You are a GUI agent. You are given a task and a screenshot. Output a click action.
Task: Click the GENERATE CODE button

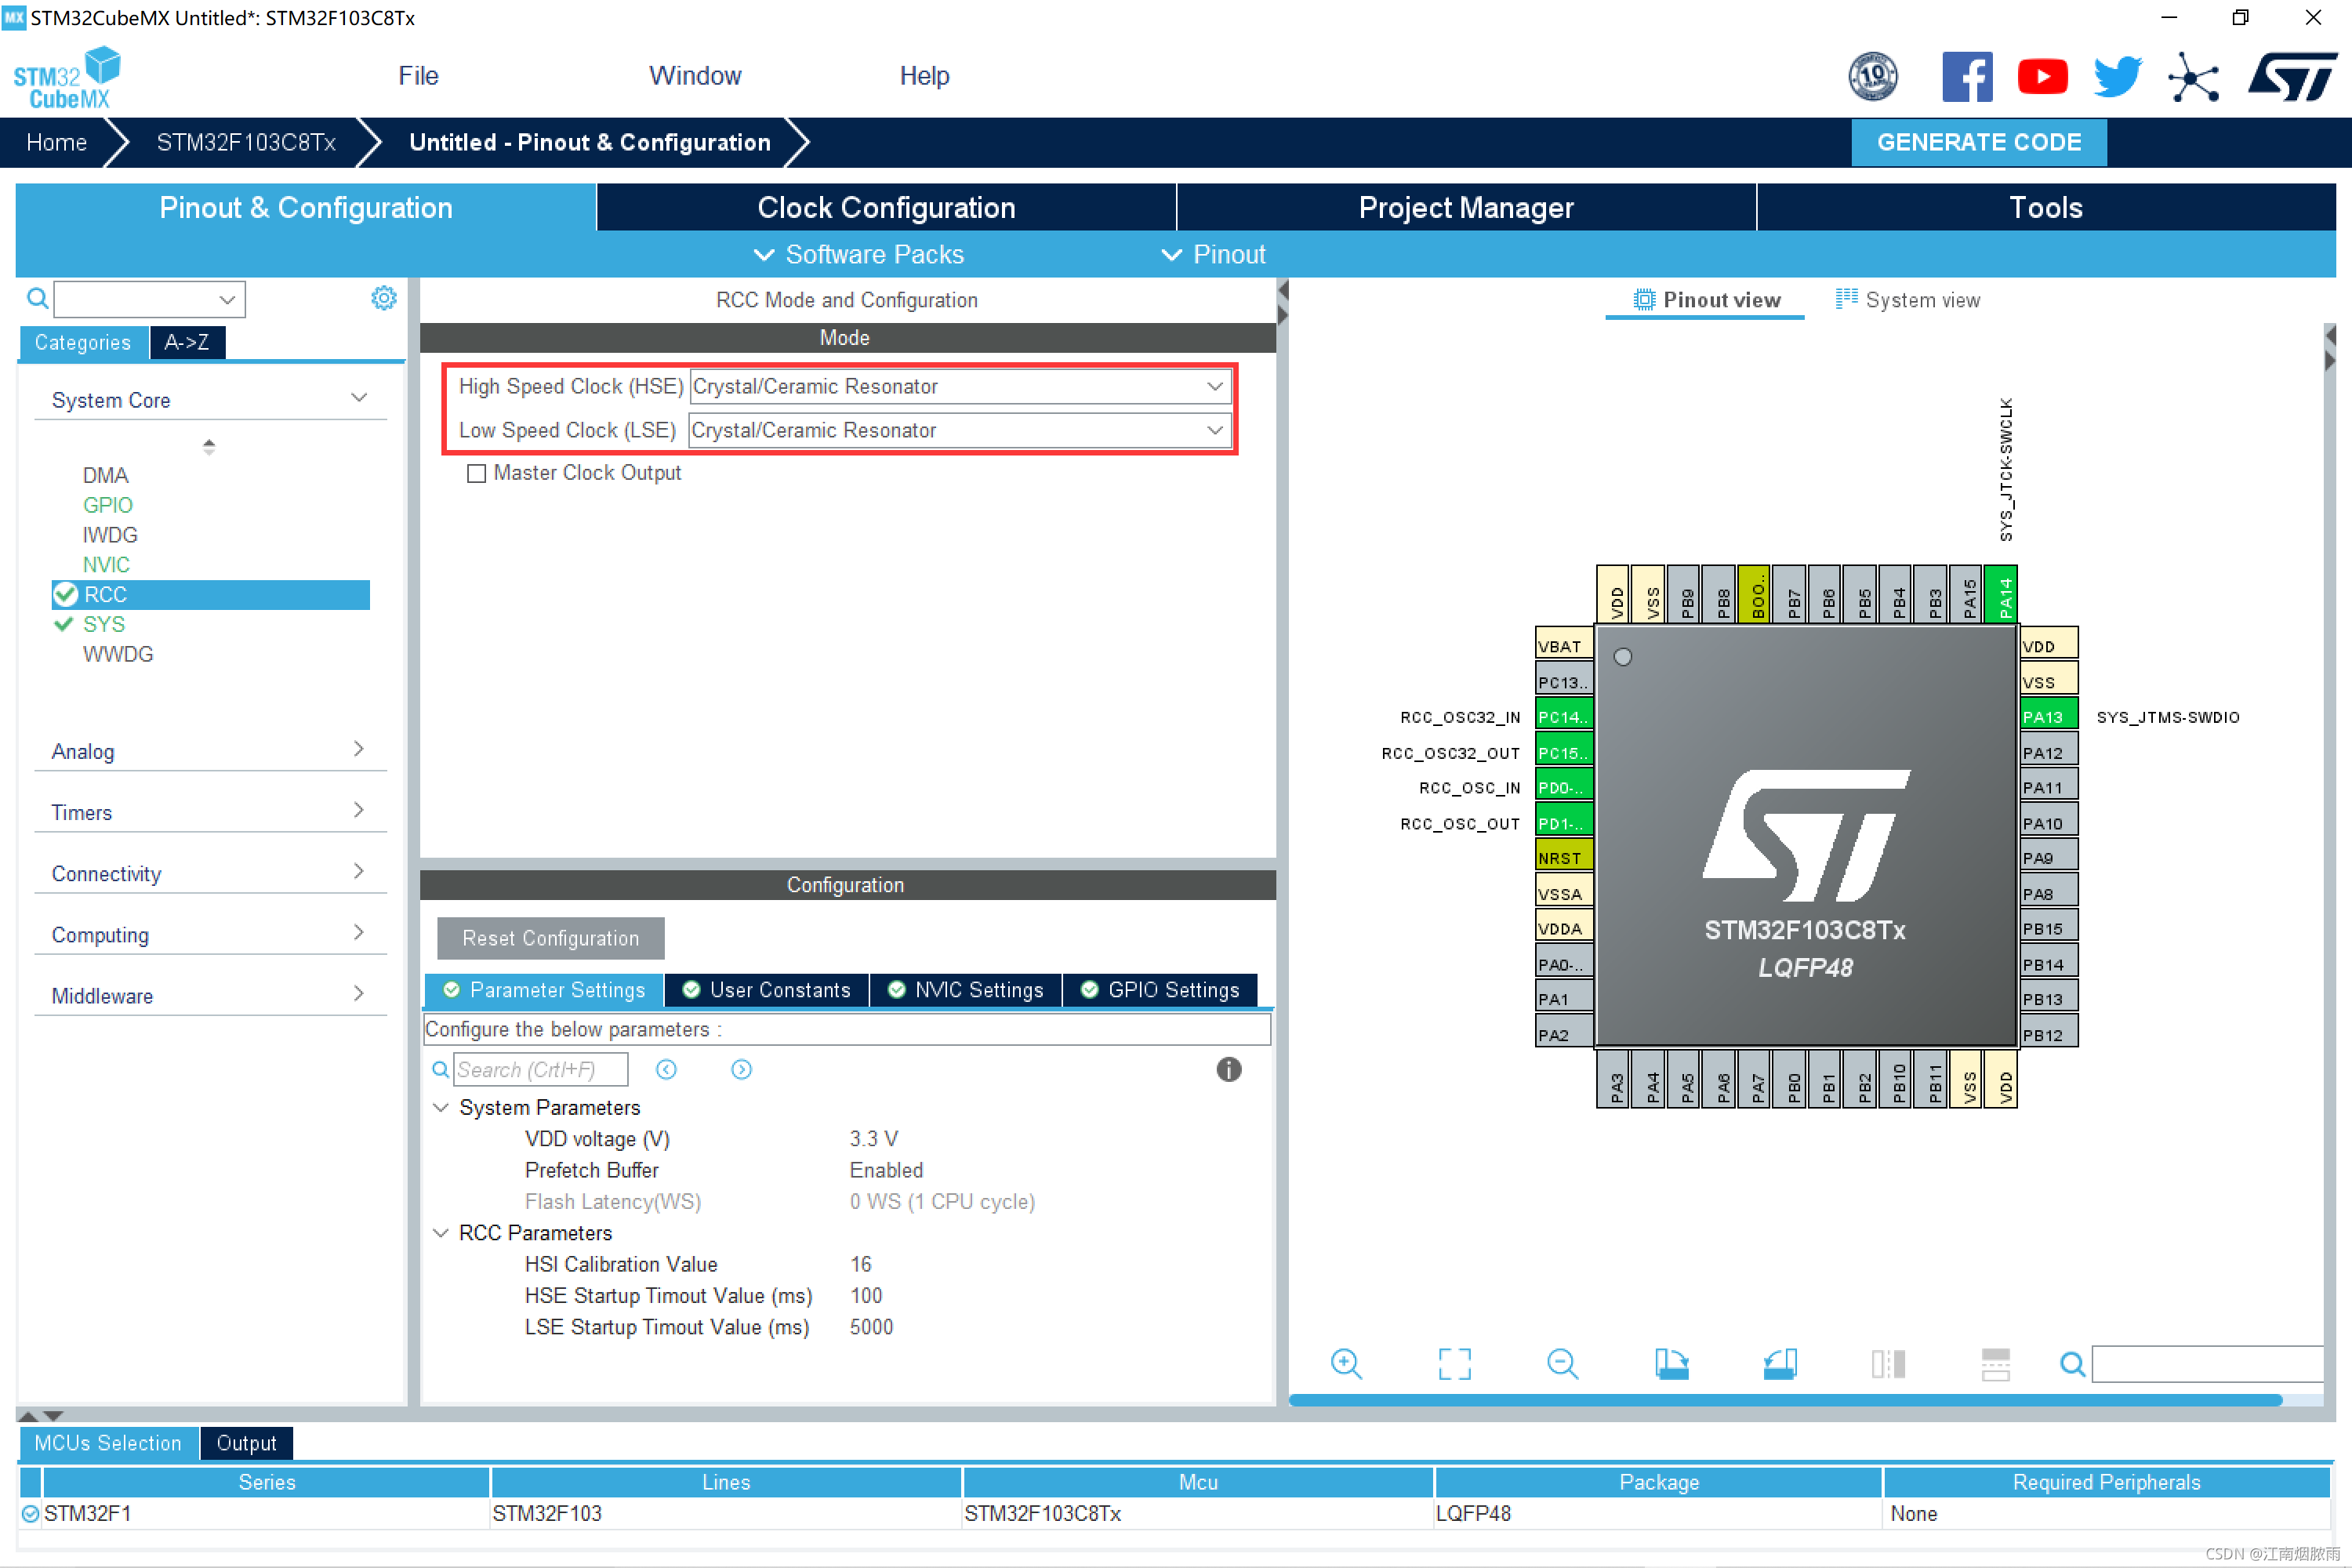(x=1978, y=142)
